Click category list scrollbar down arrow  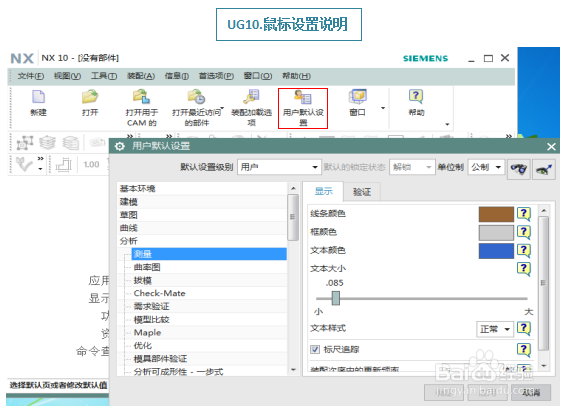[293, 370]
